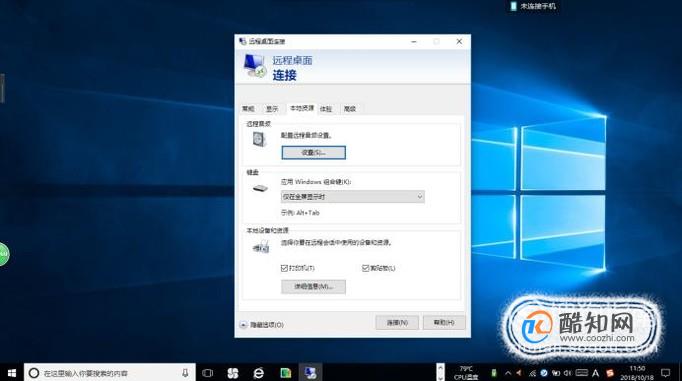Open the remote audio 设置(S)... button

pos(314,153)
